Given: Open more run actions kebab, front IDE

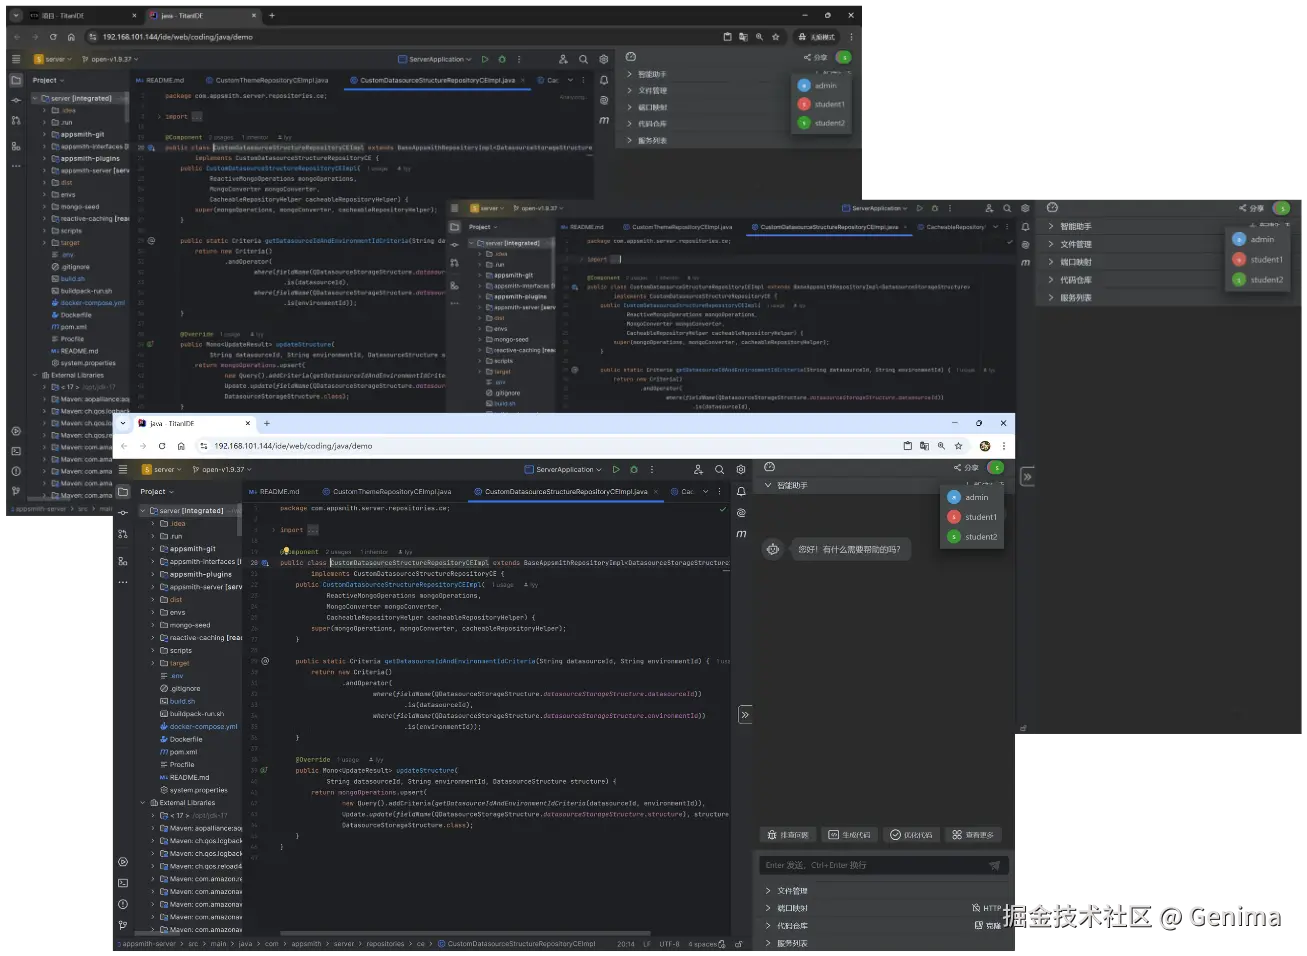Looking at the screenshot, I should click(x=652, y=469).
